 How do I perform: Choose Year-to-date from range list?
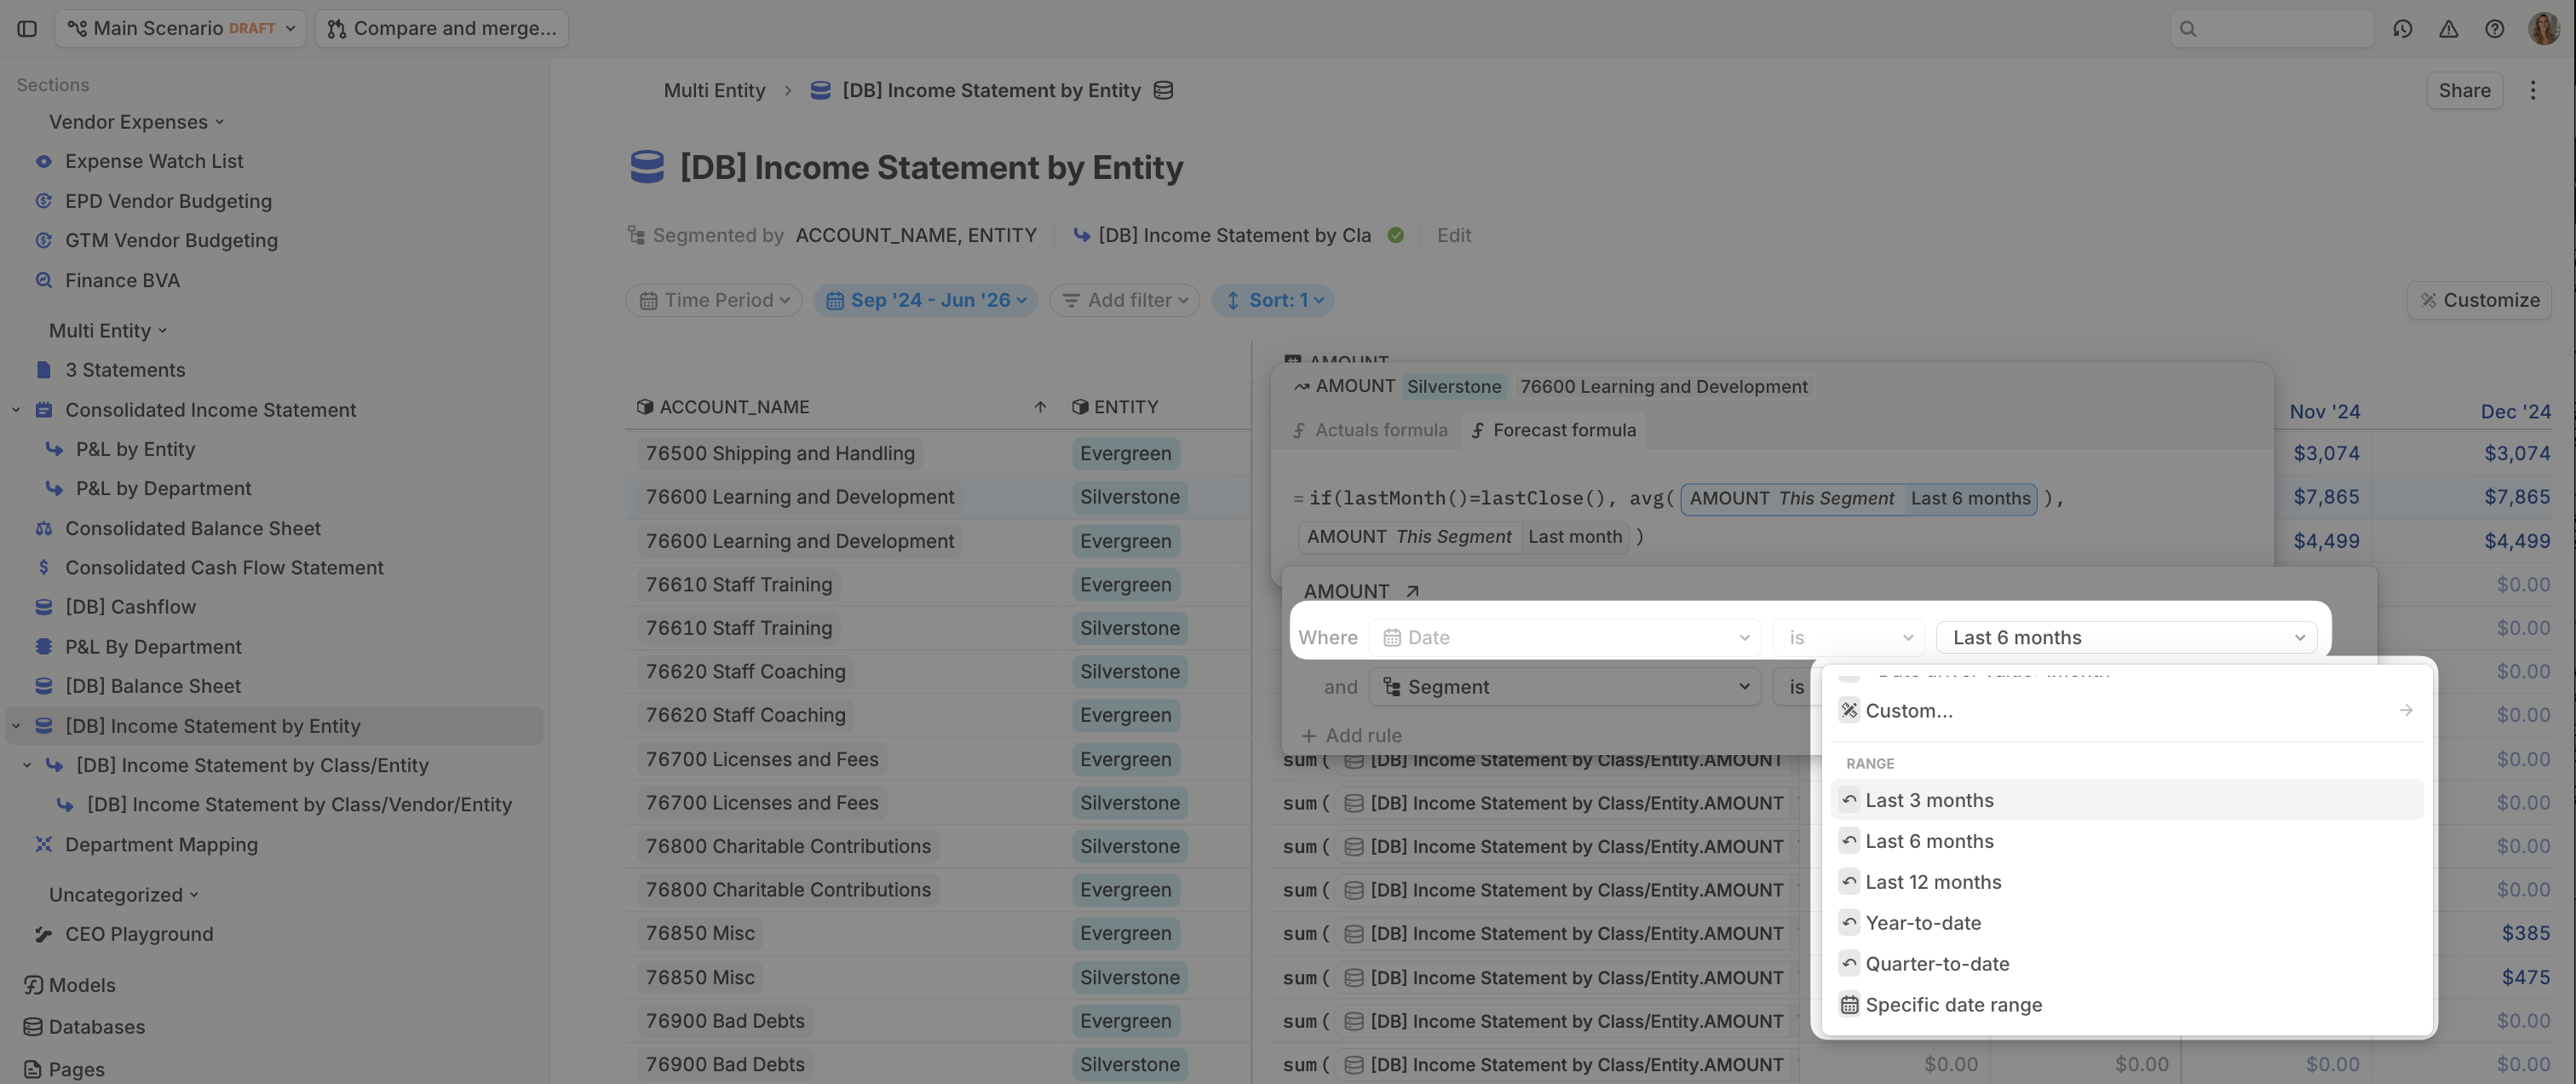1922,923
